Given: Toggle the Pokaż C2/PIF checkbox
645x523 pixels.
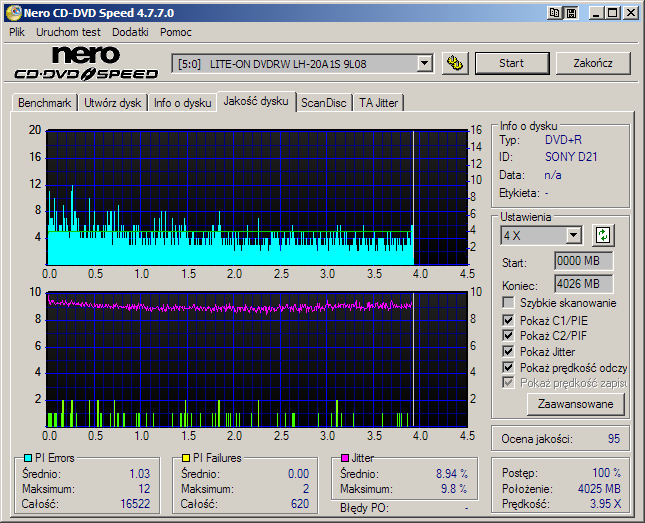Looking at the screenshot, I should (508, 335).
